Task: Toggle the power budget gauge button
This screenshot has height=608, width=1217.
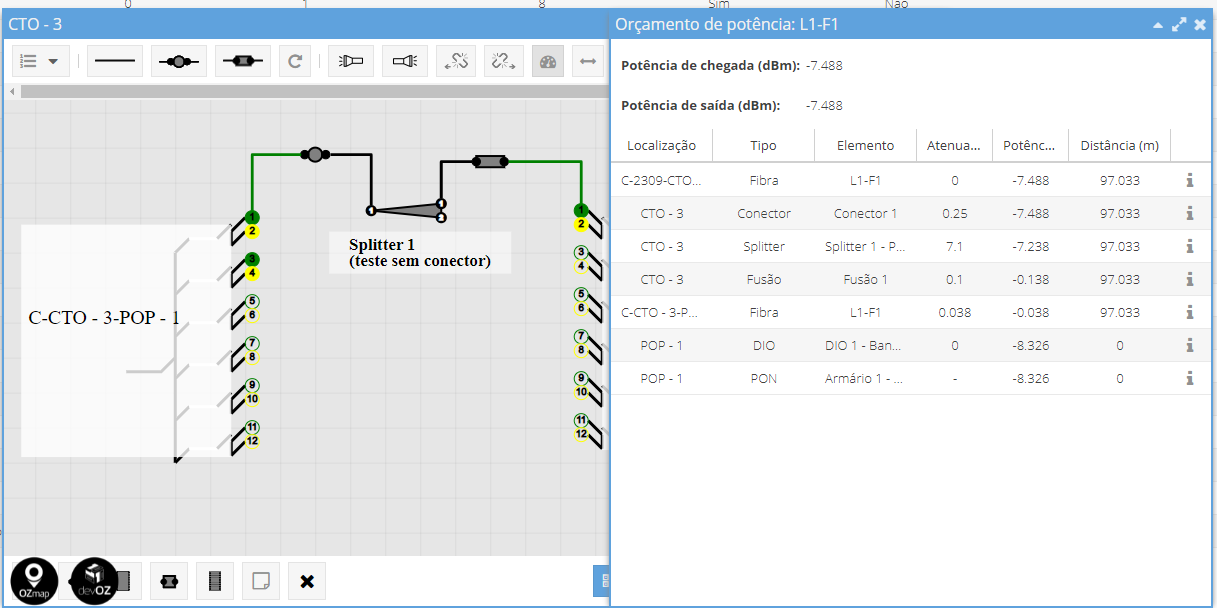Action: [x=547, y=61]
